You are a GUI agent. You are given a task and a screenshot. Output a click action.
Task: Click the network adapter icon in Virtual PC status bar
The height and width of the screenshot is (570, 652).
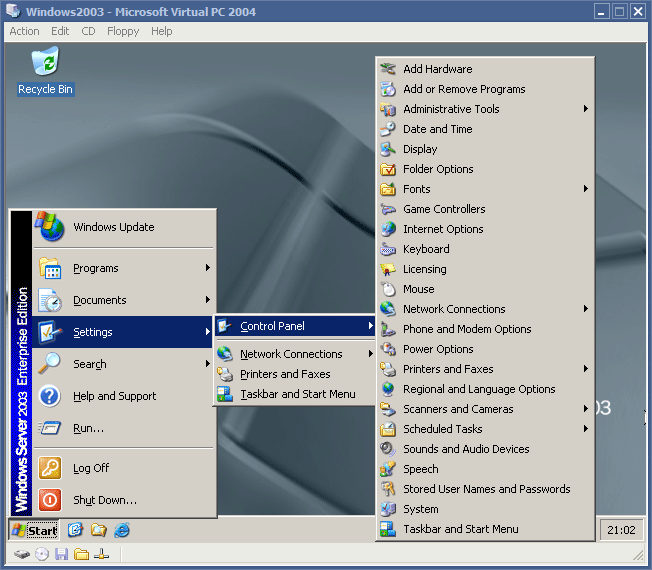pos(101,554)
